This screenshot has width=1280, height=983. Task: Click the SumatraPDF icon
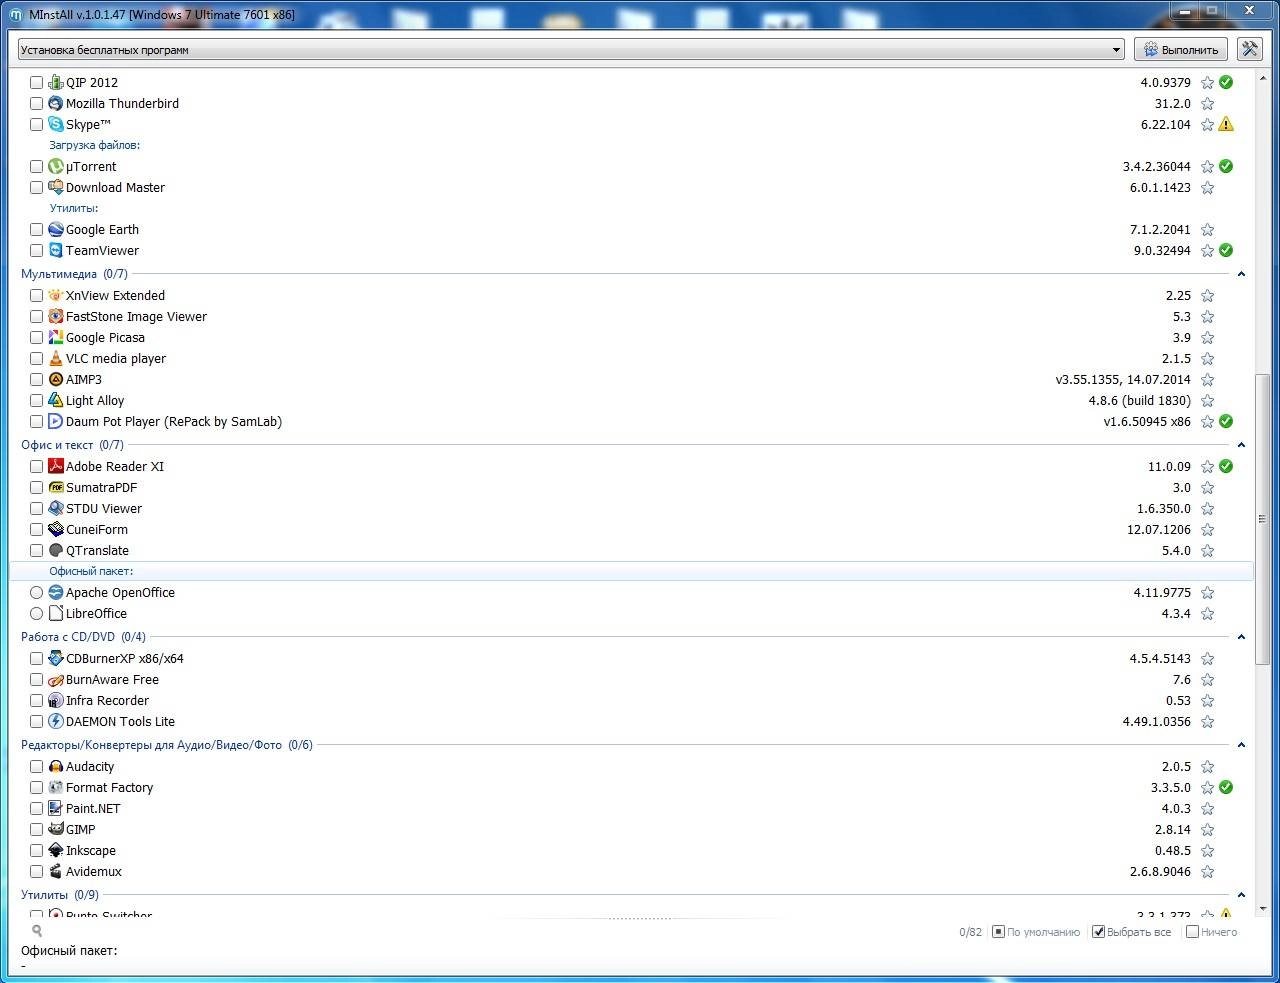pos(56,487)
